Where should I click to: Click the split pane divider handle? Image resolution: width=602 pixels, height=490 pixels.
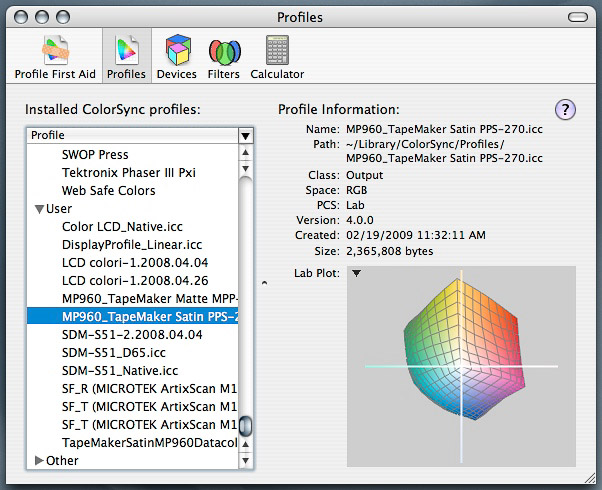(264, 283)
